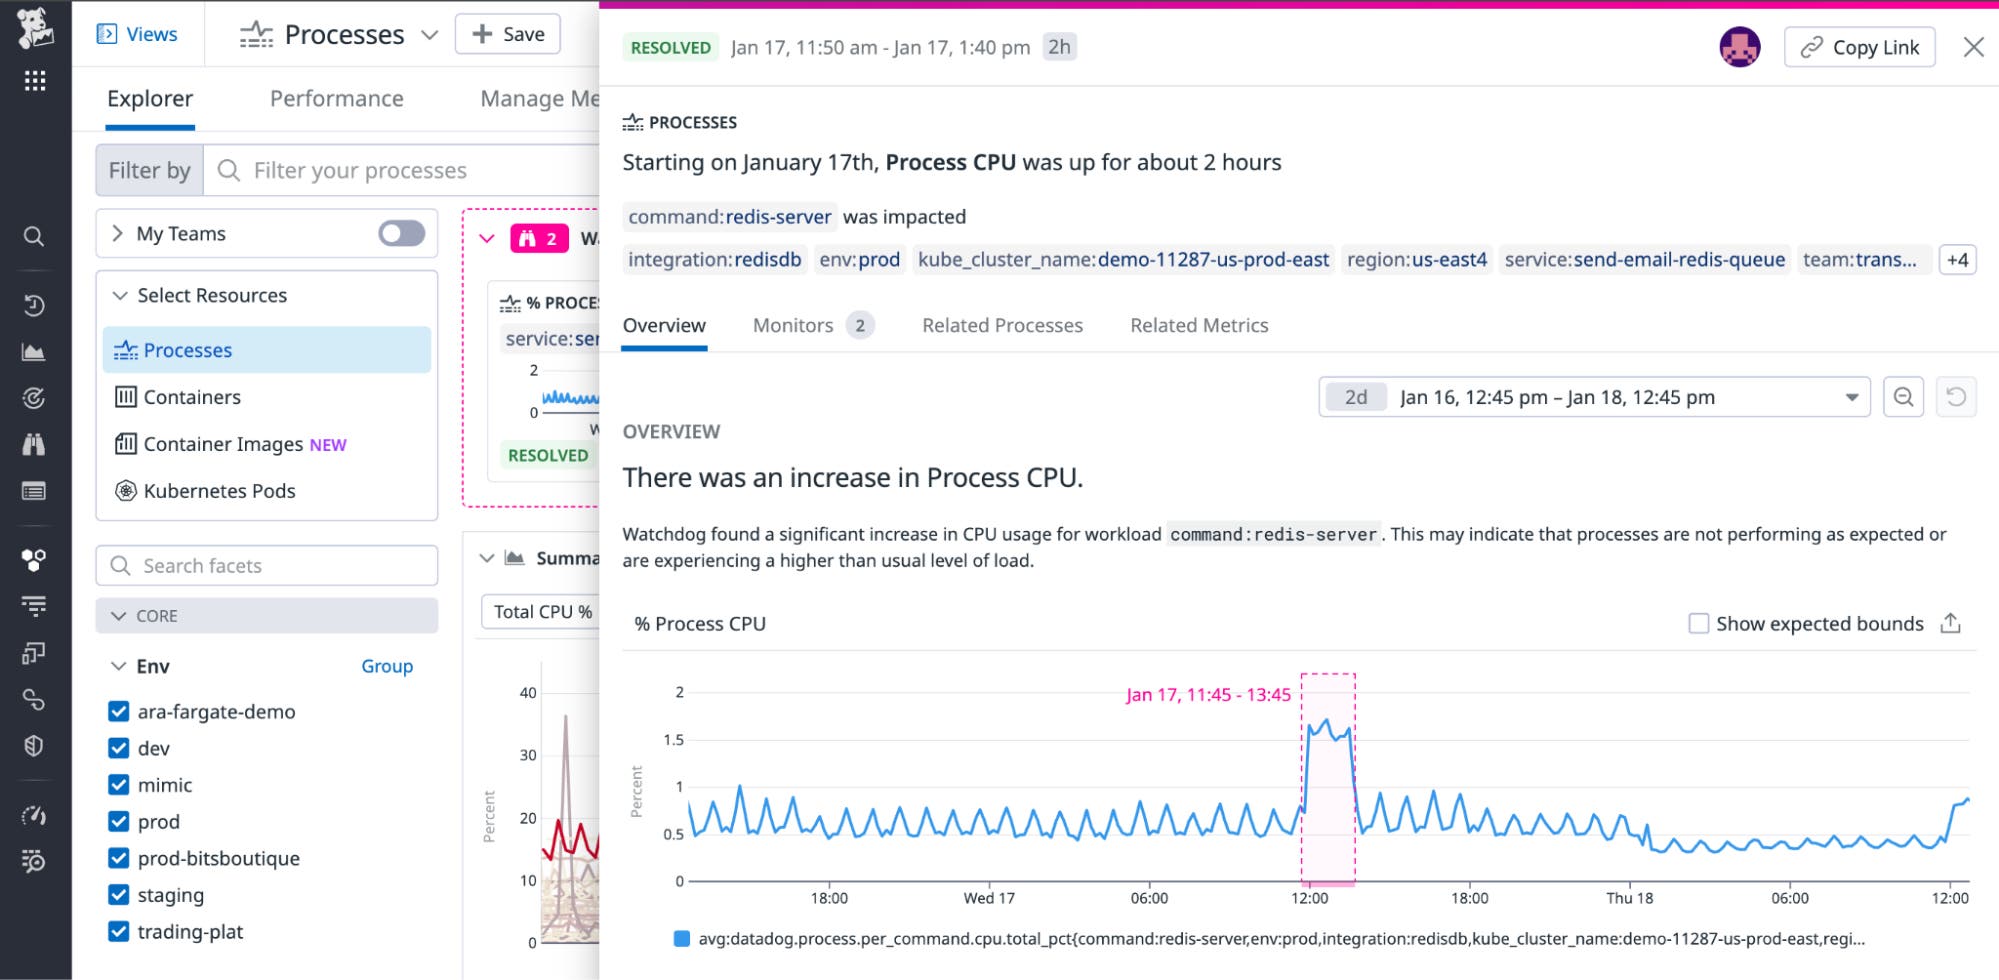Open the Network icon in the sidebar

click(x=34, y=700)
